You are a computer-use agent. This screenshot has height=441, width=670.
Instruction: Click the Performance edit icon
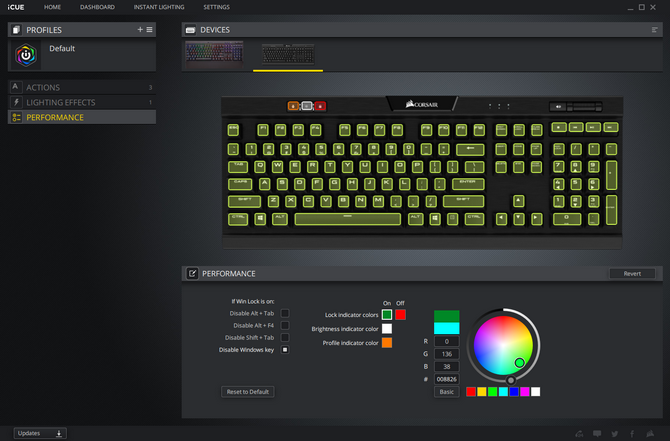[x=192, y=273]
